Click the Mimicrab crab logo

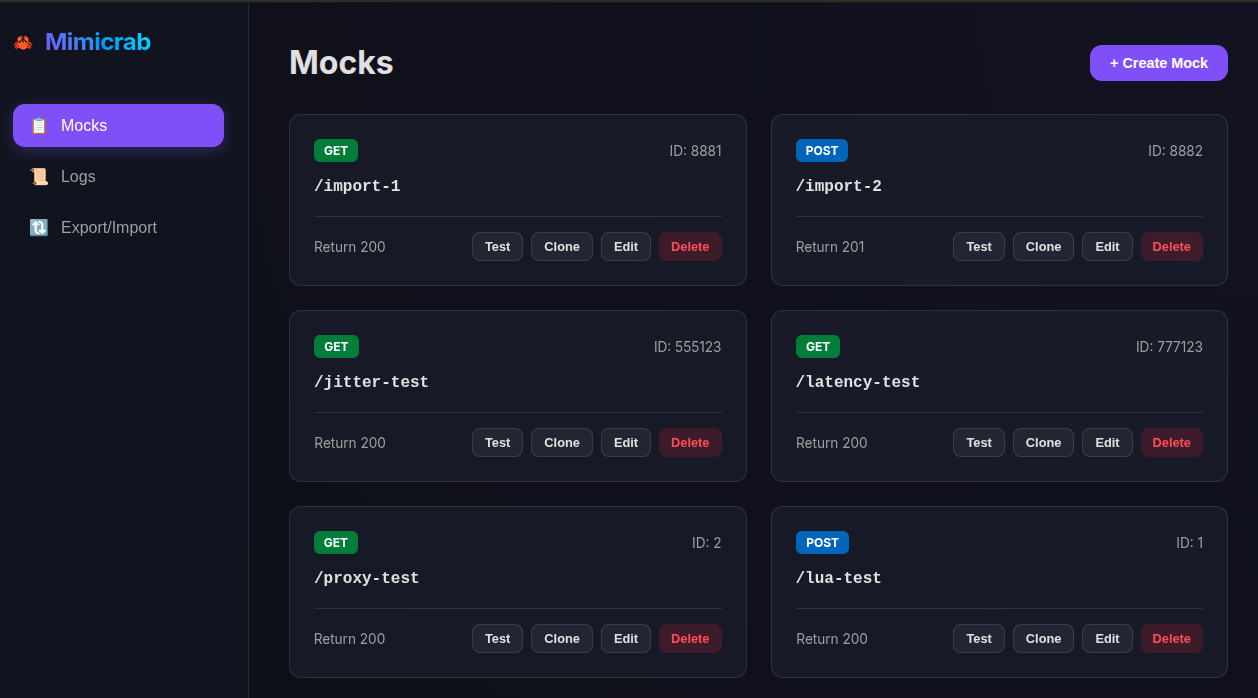22,42
